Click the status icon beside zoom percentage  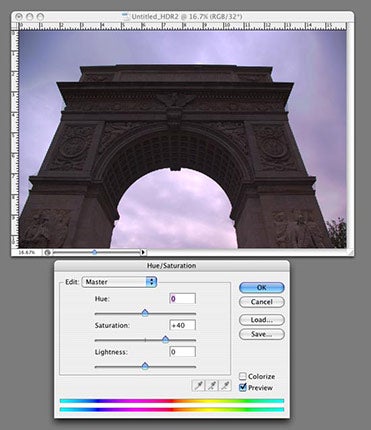coord(47,252)
